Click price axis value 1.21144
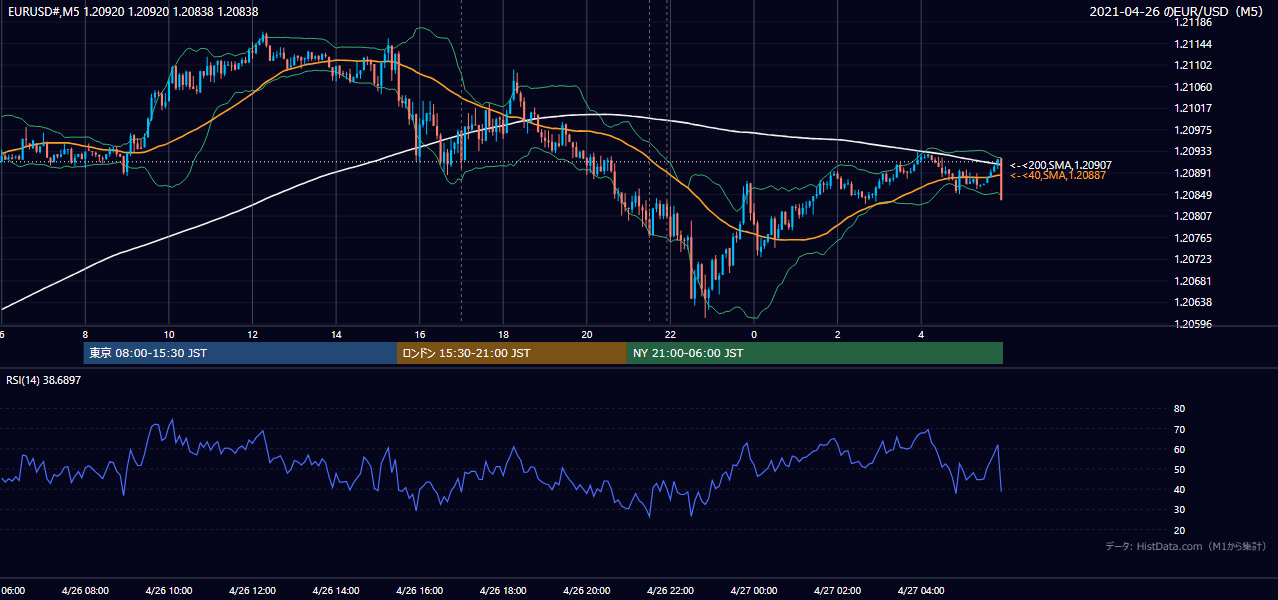 coord(1194,44)
